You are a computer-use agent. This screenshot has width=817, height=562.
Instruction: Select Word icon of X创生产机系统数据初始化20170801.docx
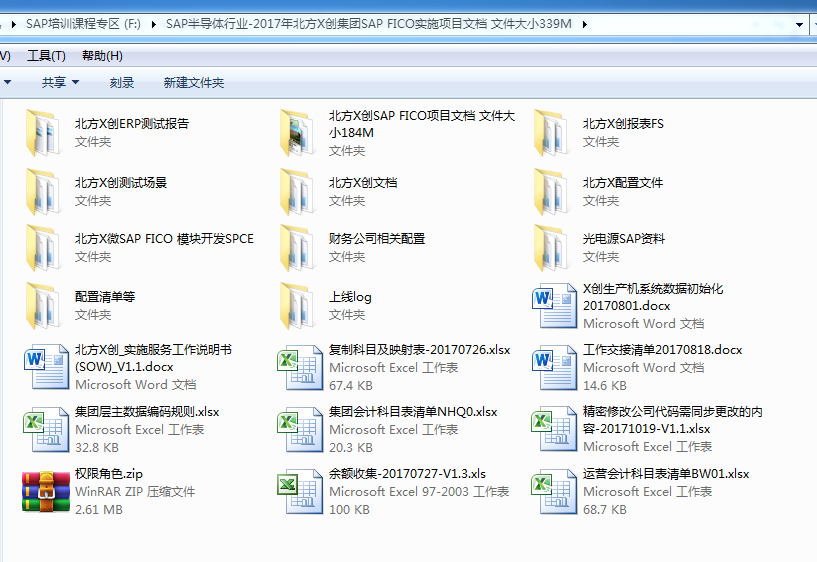(554, 306)
